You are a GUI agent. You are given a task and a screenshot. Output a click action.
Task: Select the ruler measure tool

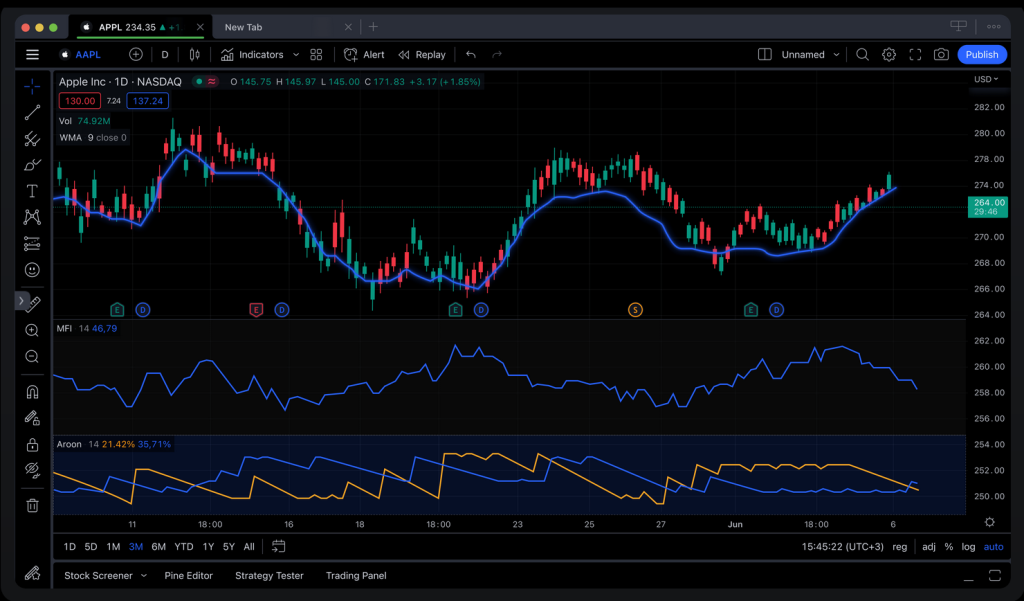(33, 303)
